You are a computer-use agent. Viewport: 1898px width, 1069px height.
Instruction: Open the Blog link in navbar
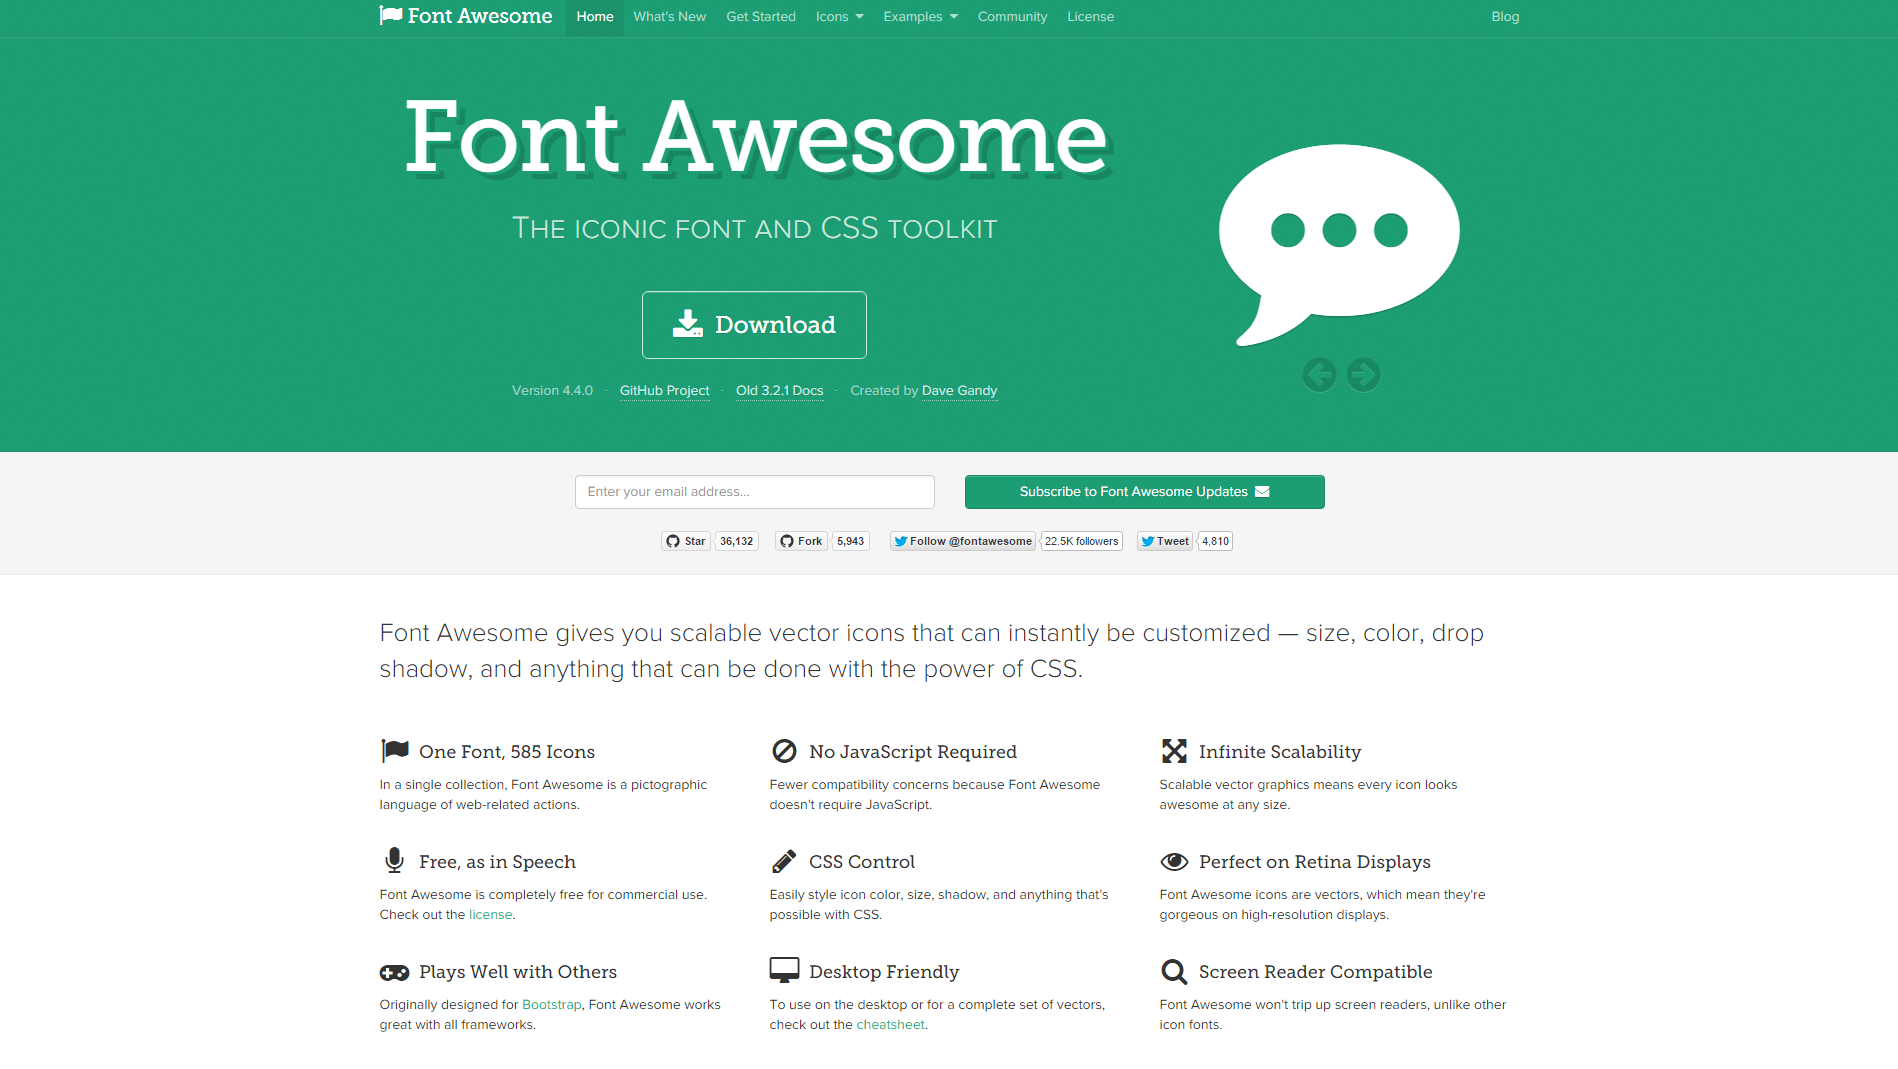coord(1505,17)
